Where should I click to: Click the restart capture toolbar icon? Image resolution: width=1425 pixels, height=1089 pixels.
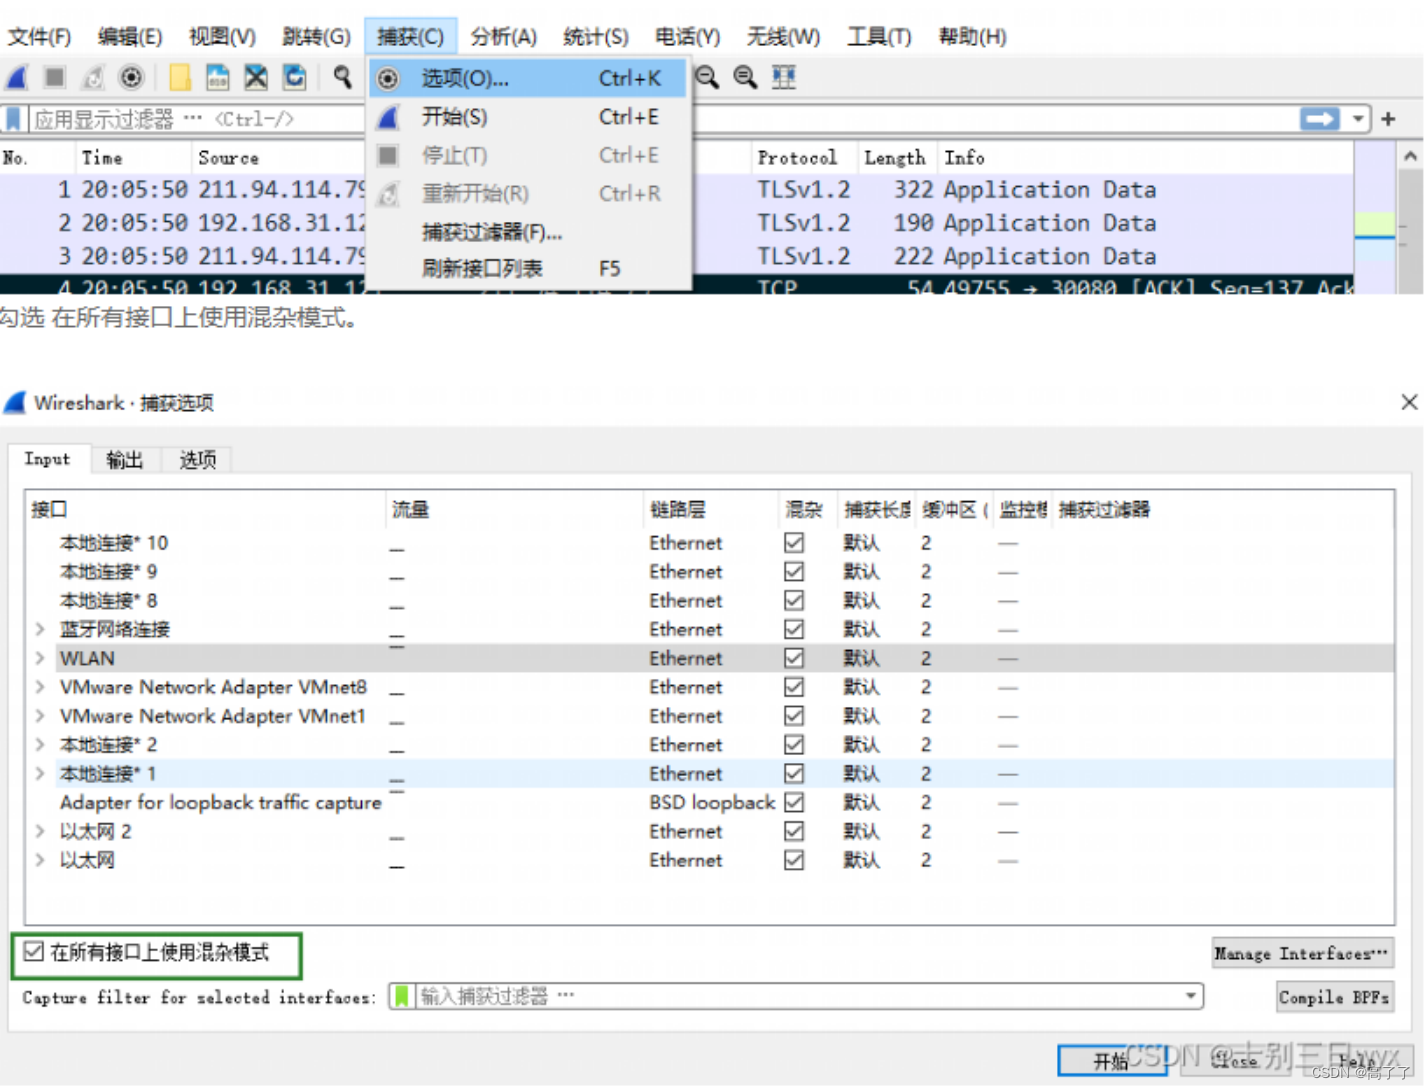click(x=93, y=77)
